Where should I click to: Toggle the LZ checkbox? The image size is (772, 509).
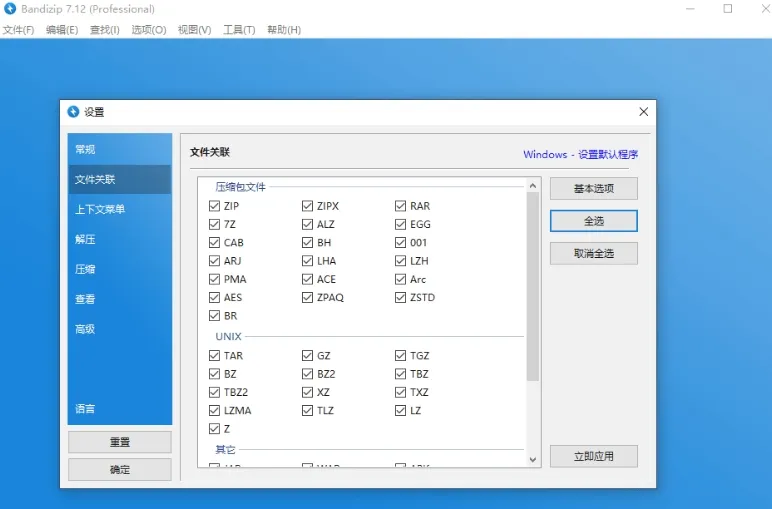(400, 410)
